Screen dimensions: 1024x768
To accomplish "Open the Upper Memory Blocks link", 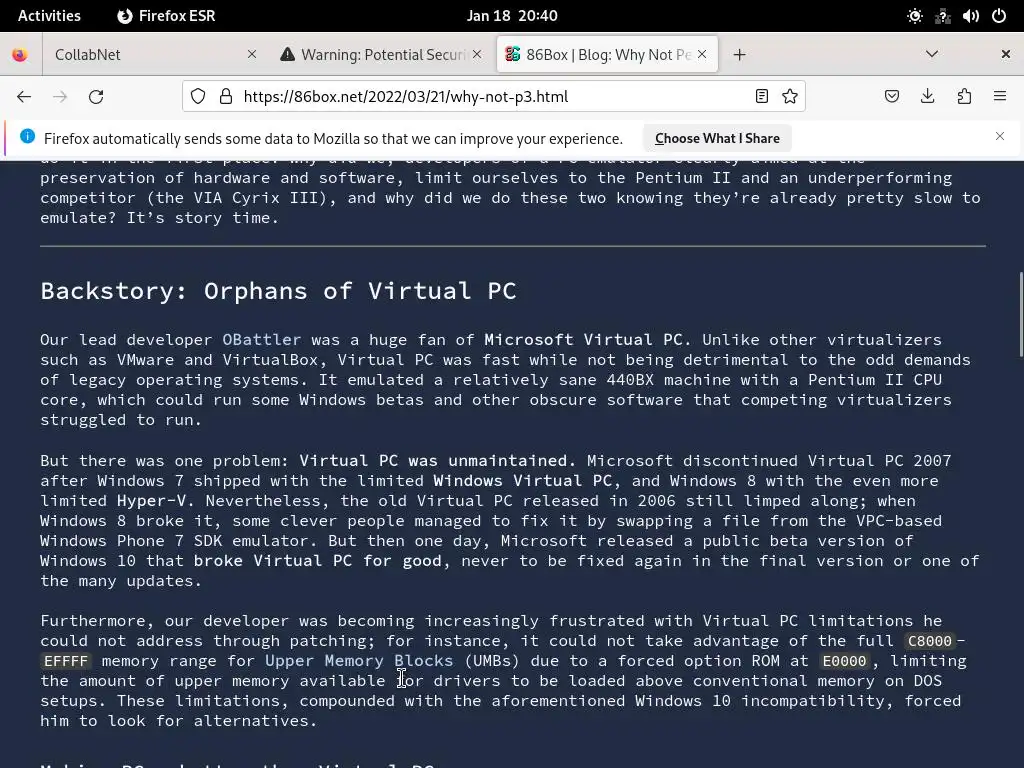I will [359, 661].
